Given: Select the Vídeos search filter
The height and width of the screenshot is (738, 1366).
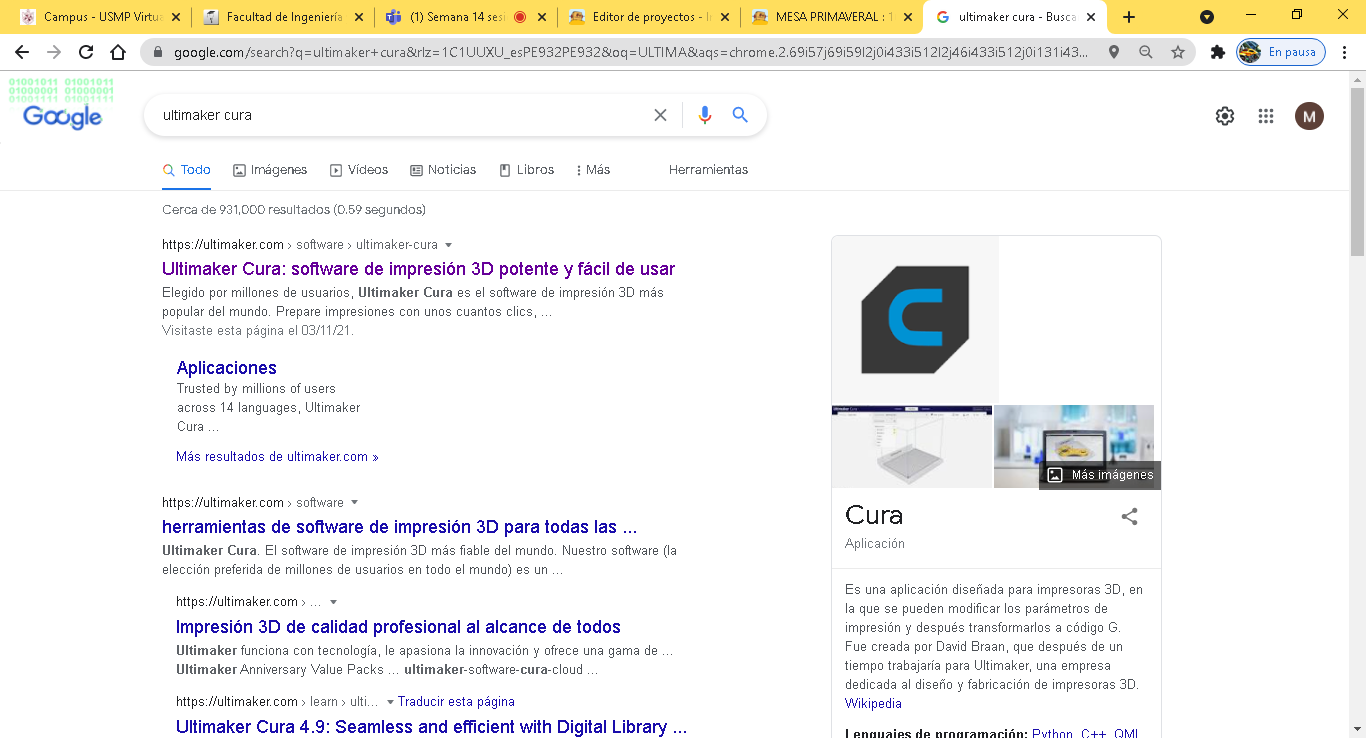Looking at the screenshot, I should coord(359,170).
